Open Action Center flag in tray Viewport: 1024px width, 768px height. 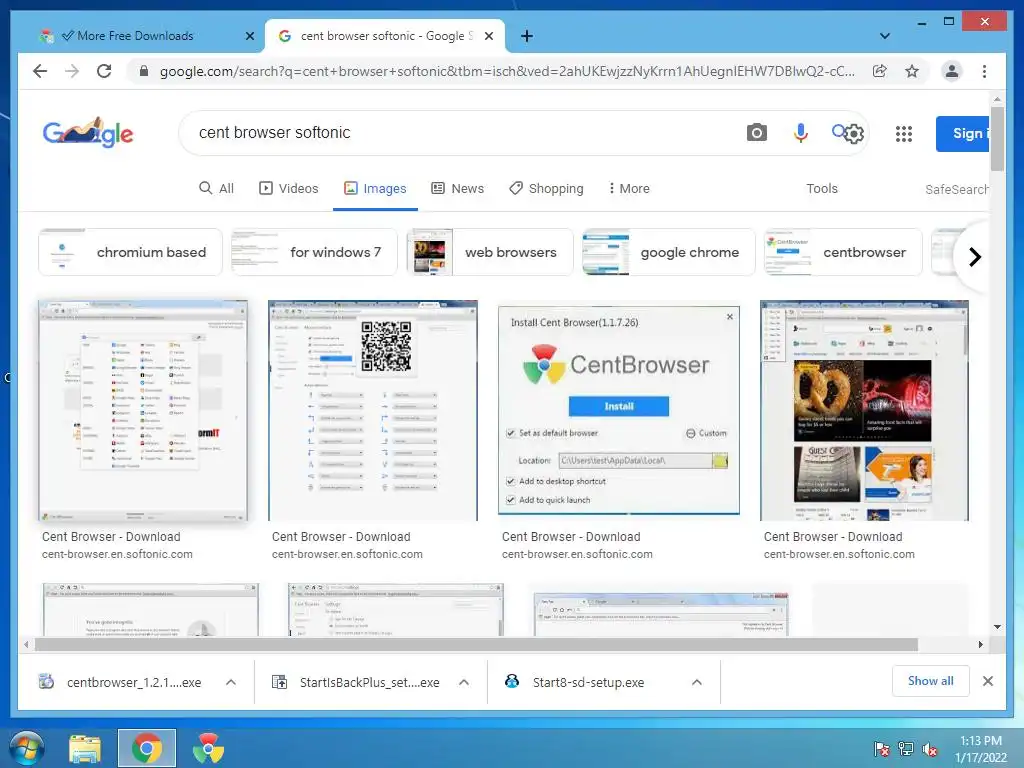[881, 749]
